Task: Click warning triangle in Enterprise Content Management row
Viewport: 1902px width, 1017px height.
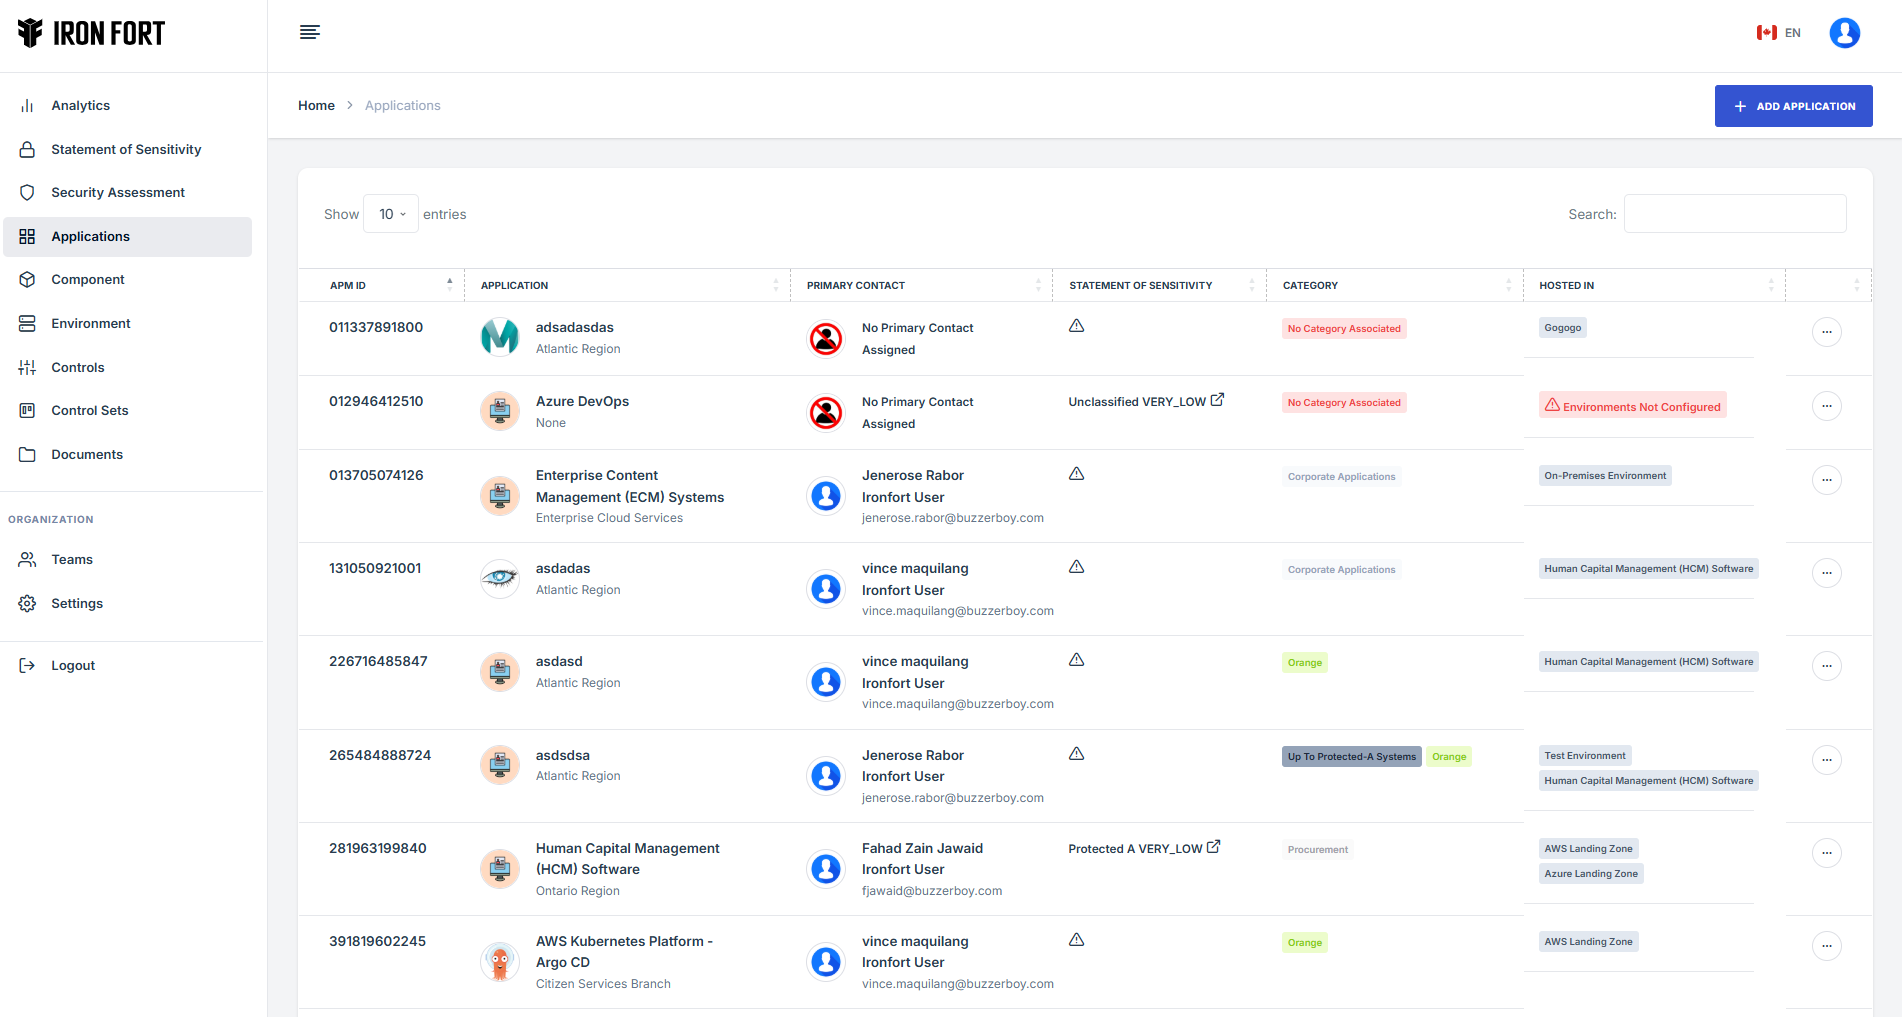Action: coord(1076,474)
